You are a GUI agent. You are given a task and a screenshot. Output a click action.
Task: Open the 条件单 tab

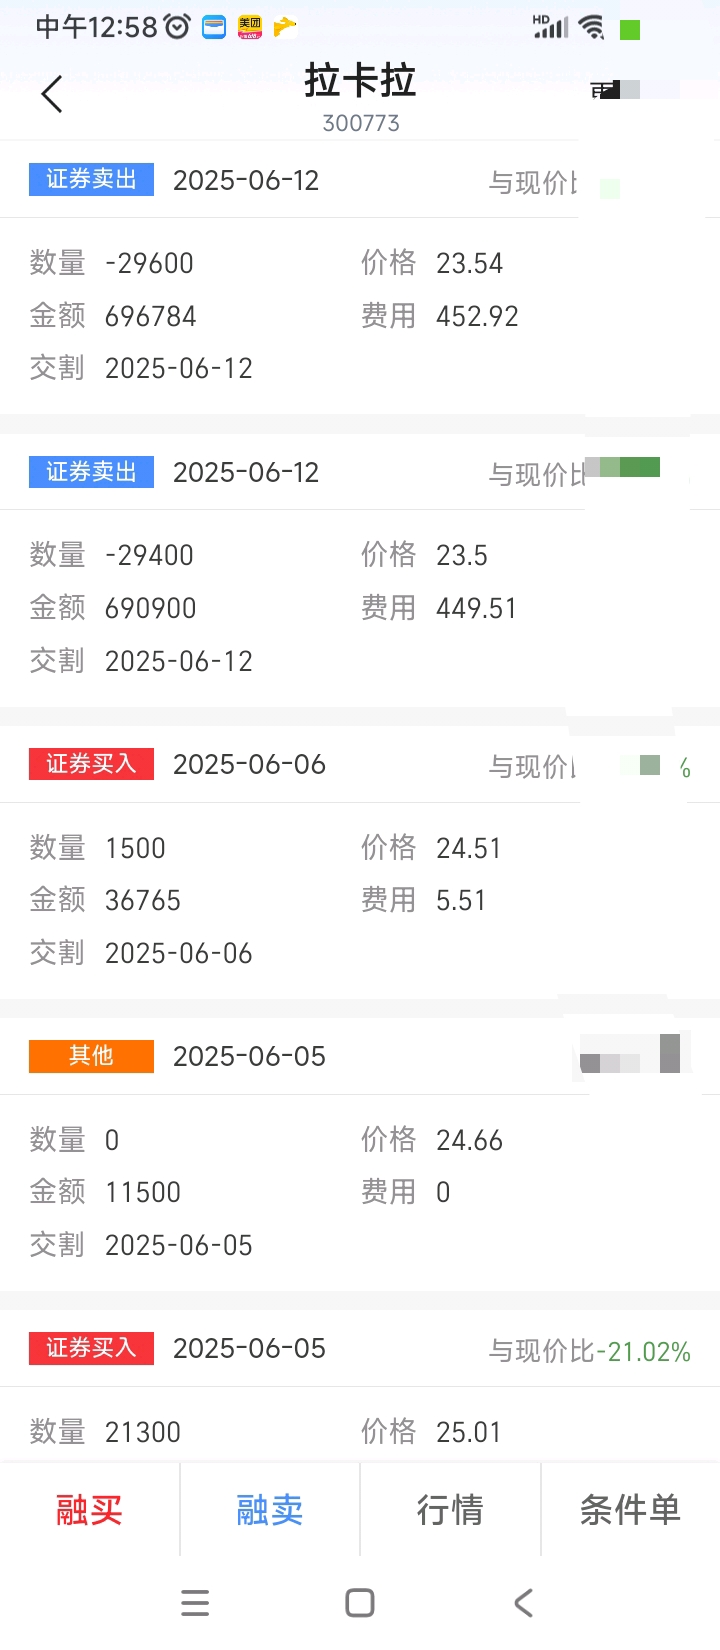631,1509
